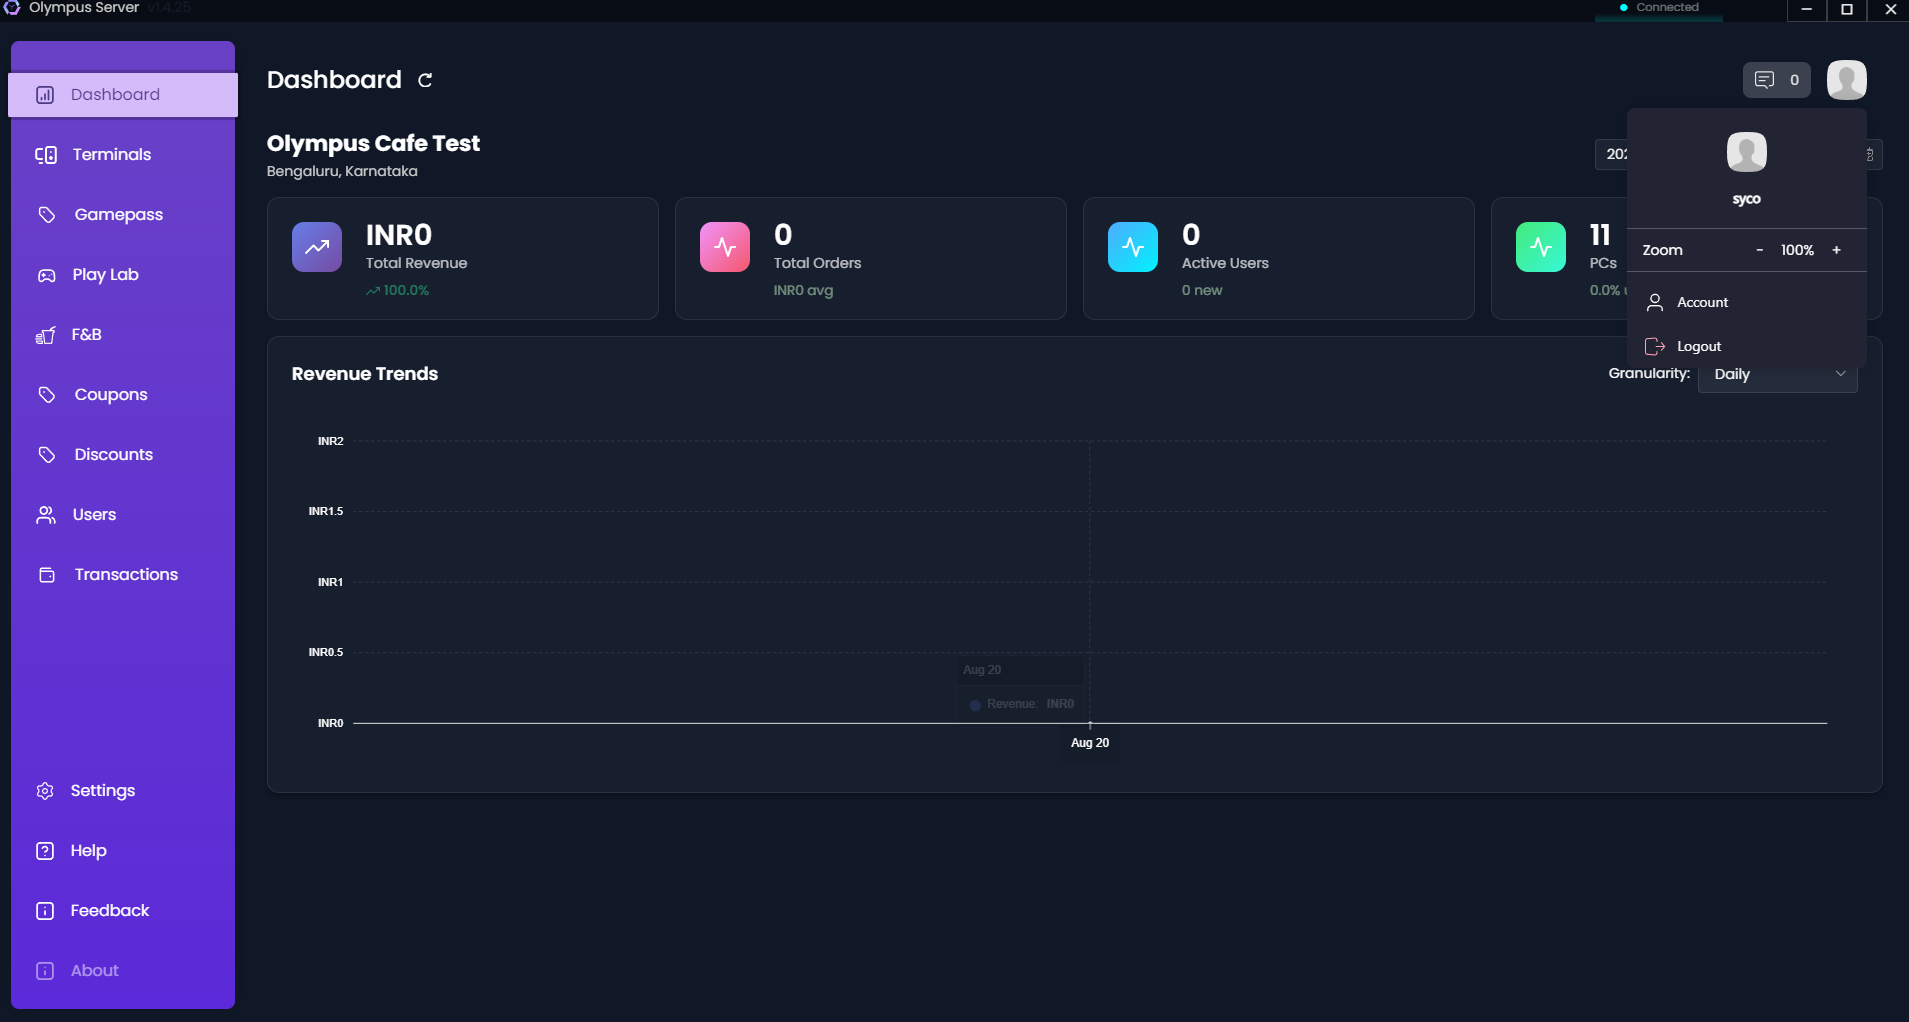Click the chat notifications icon showing 0

pyautogui.click(x=1775, y=79)
